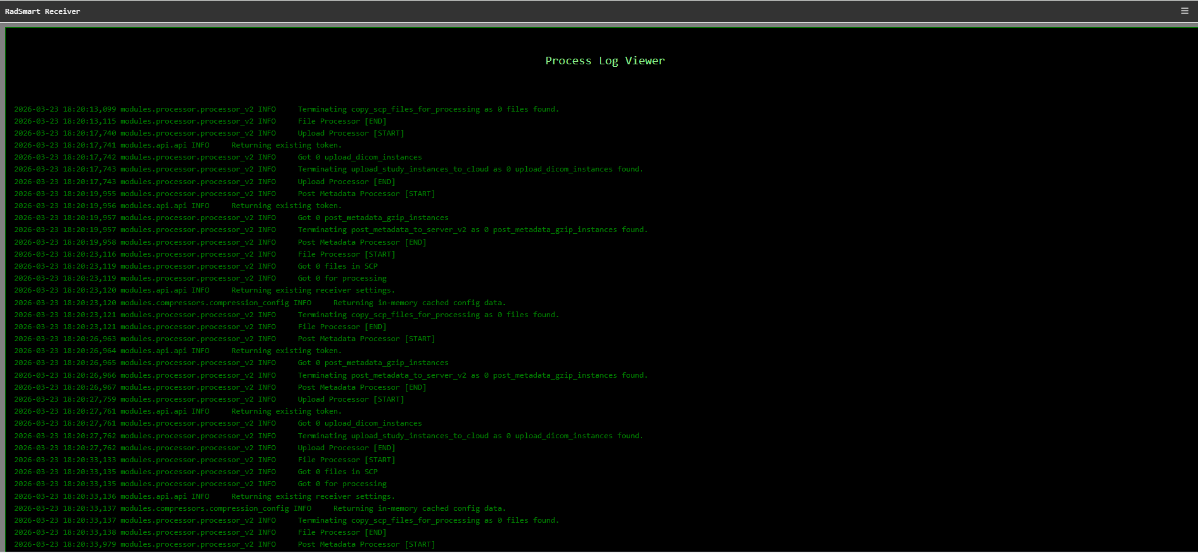Select the 18:20:23,119 Got 0 for processing line

200,278
